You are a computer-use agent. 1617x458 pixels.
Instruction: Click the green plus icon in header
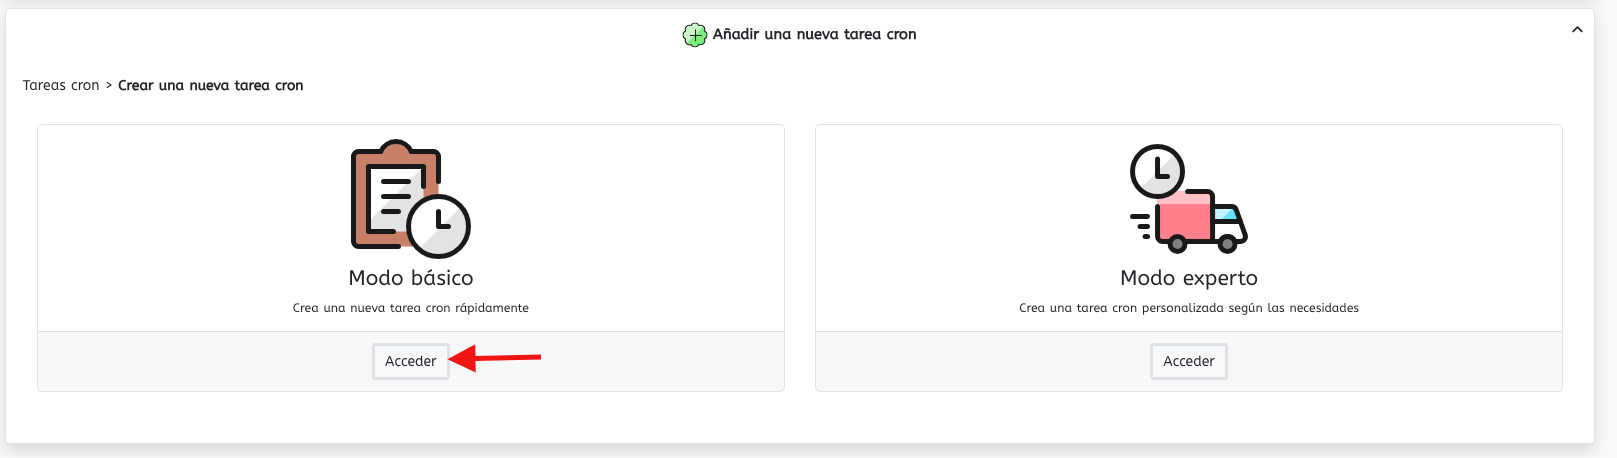tap(694, 35)
